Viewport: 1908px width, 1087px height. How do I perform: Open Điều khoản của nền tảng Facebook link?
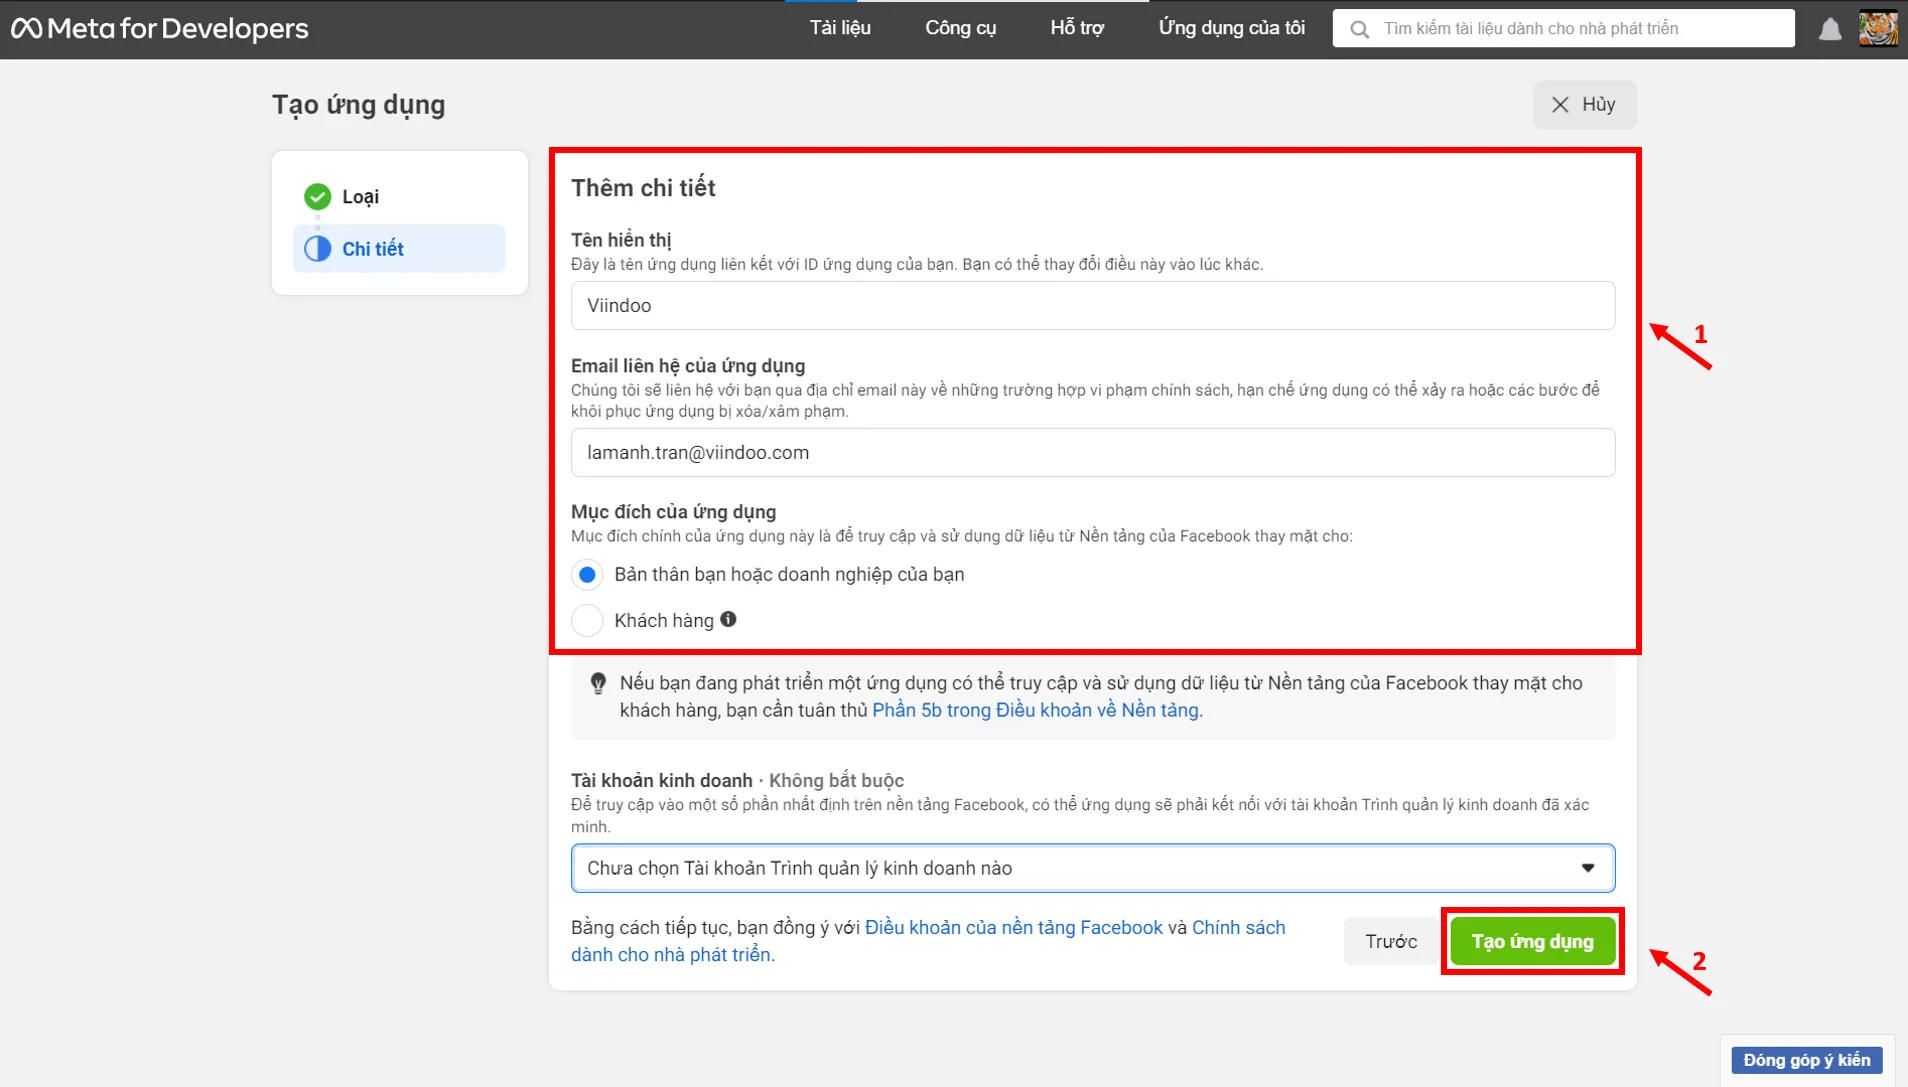[x=1013, y=927]
